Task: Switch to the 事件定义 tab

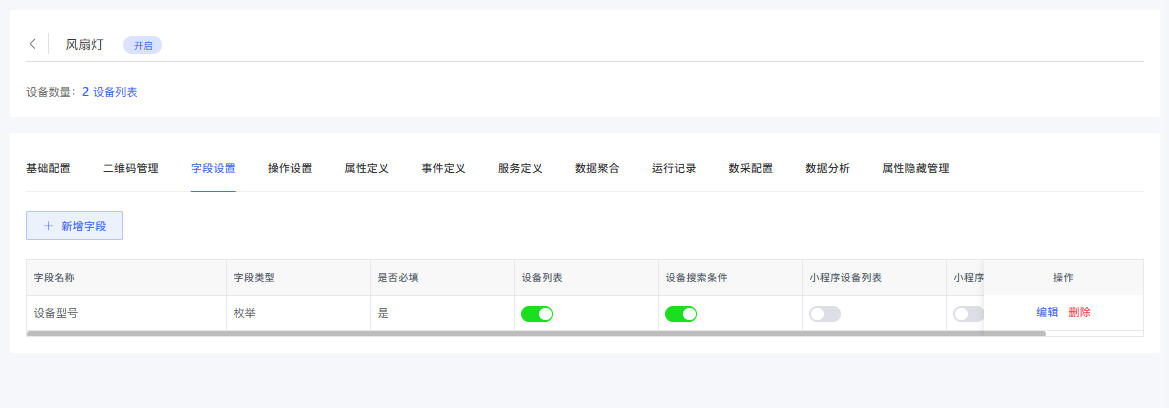Action: click(x=443, y=168)
